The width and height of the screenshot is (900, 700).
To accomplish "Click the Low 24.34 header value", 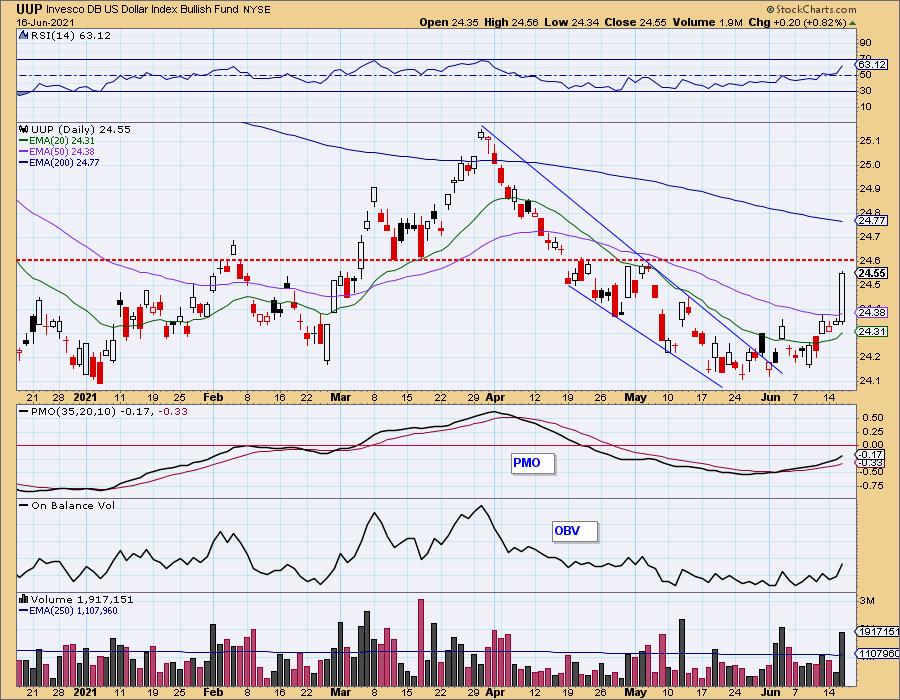I will [x=571, y=22].
